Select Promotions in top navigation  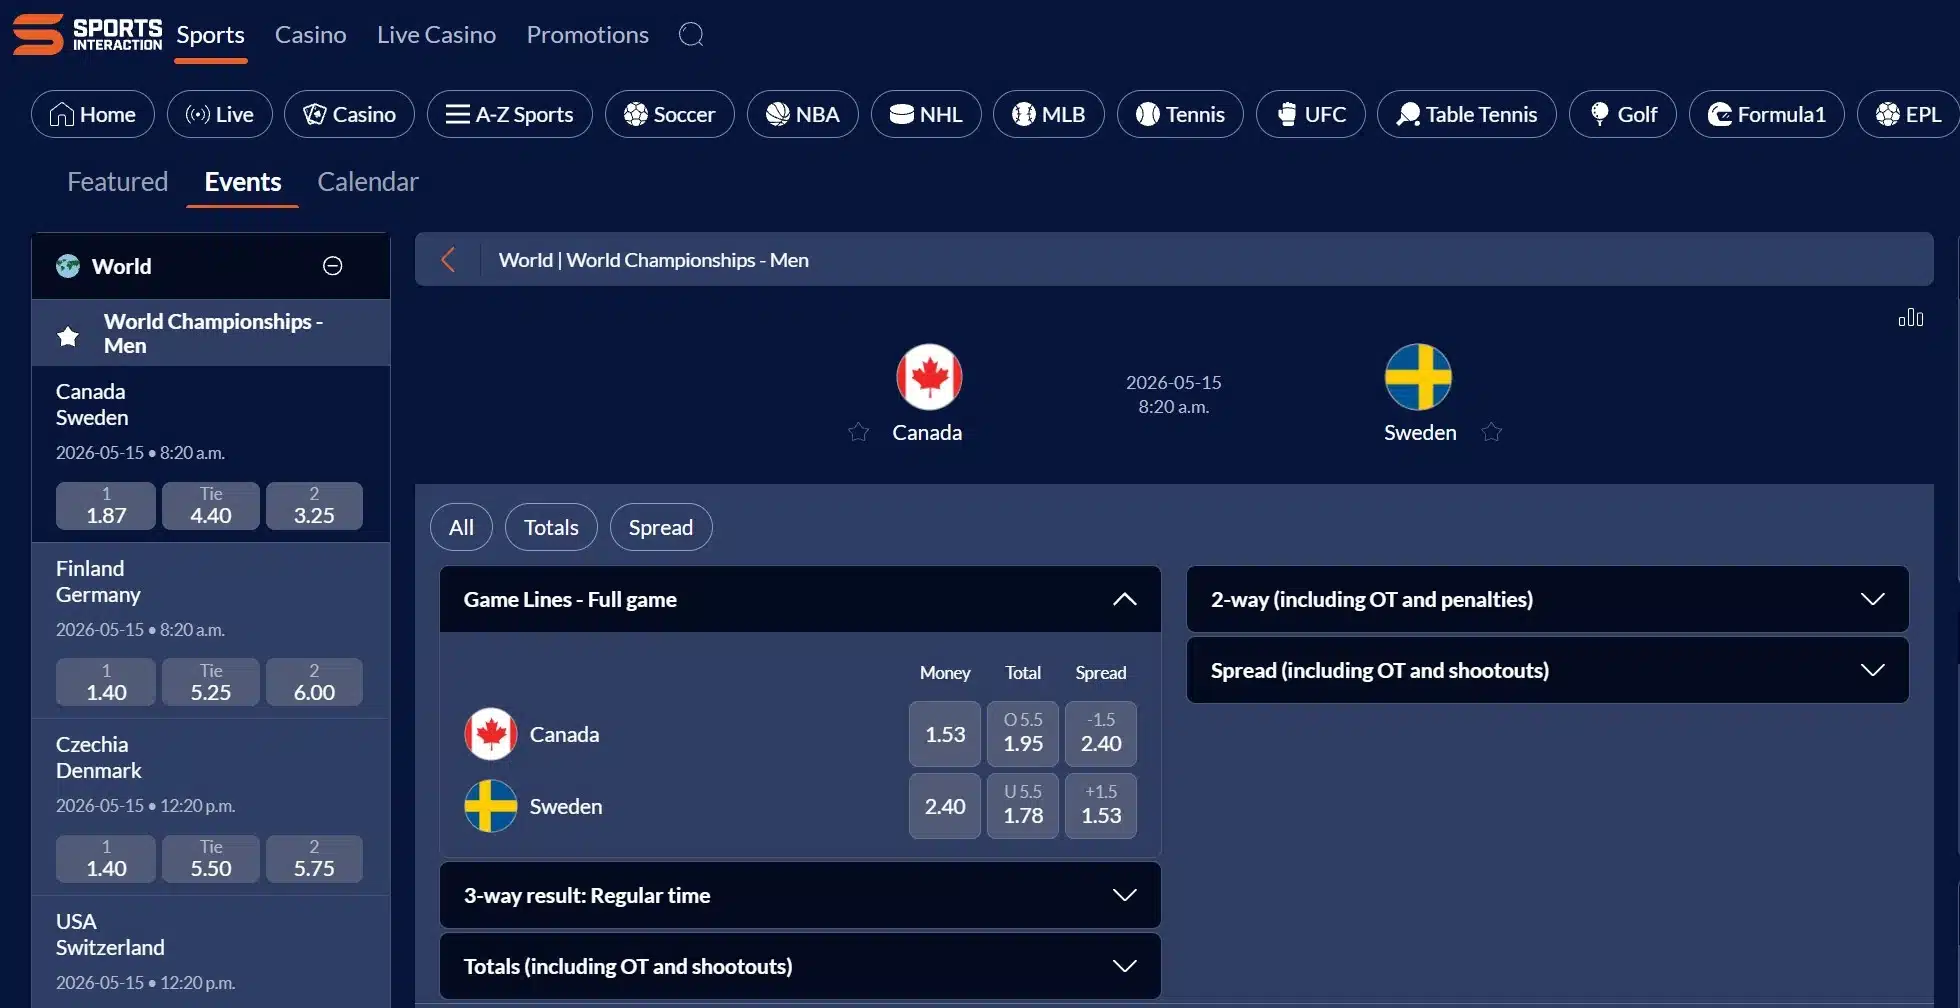(588, 35)
